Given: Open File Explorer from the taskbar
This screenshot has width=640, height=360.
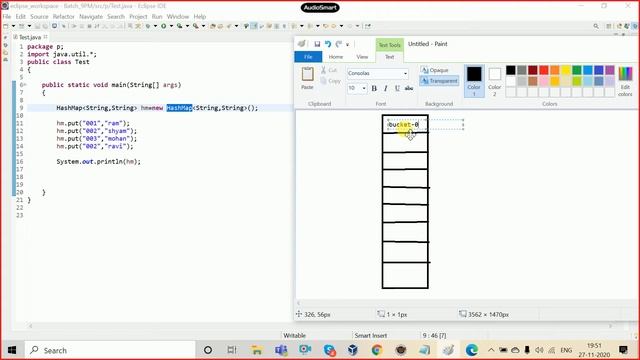Looking at the screenshot, I should (257, 350).
